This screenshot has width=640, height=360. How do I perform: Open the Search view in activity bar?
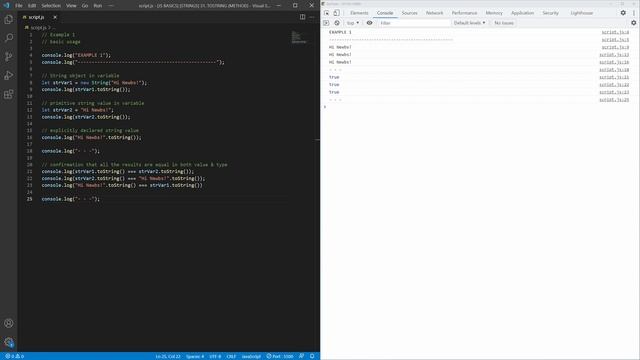coord(9,38)
